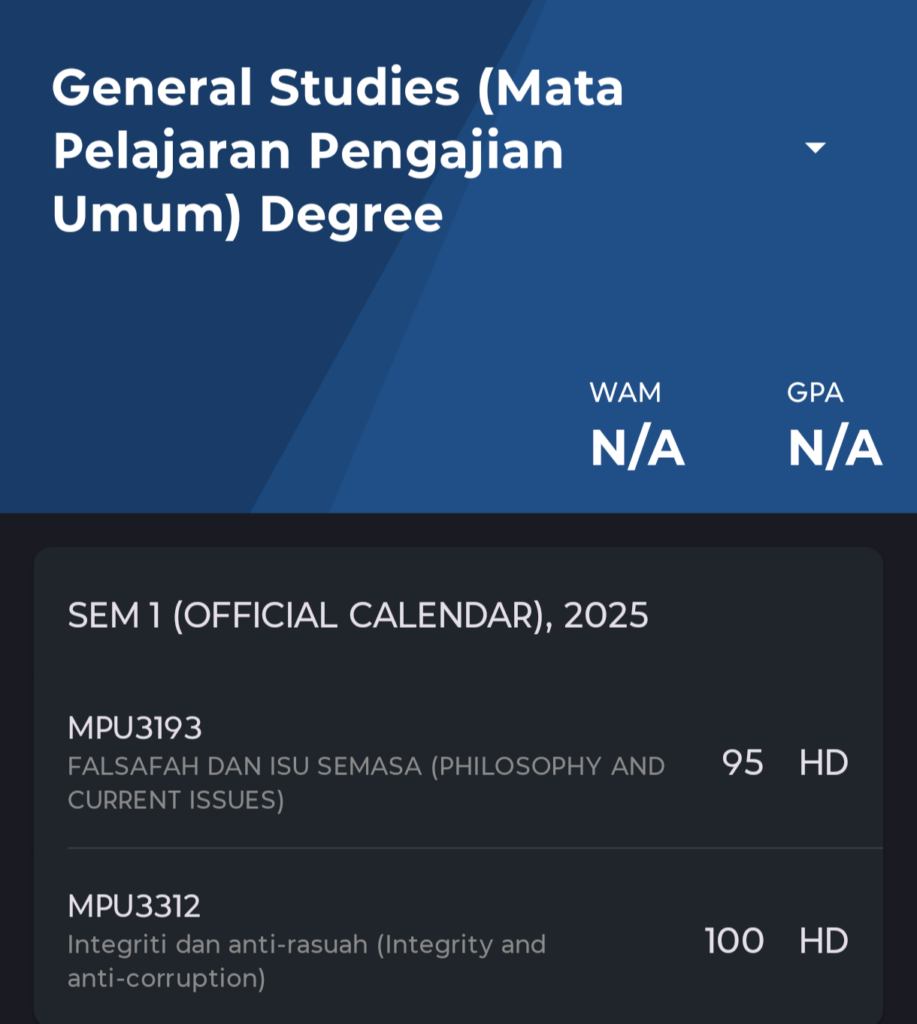This screenshot has width=917, height=1024.
Task: Tap the WAM N/A value
Action: 637,447
